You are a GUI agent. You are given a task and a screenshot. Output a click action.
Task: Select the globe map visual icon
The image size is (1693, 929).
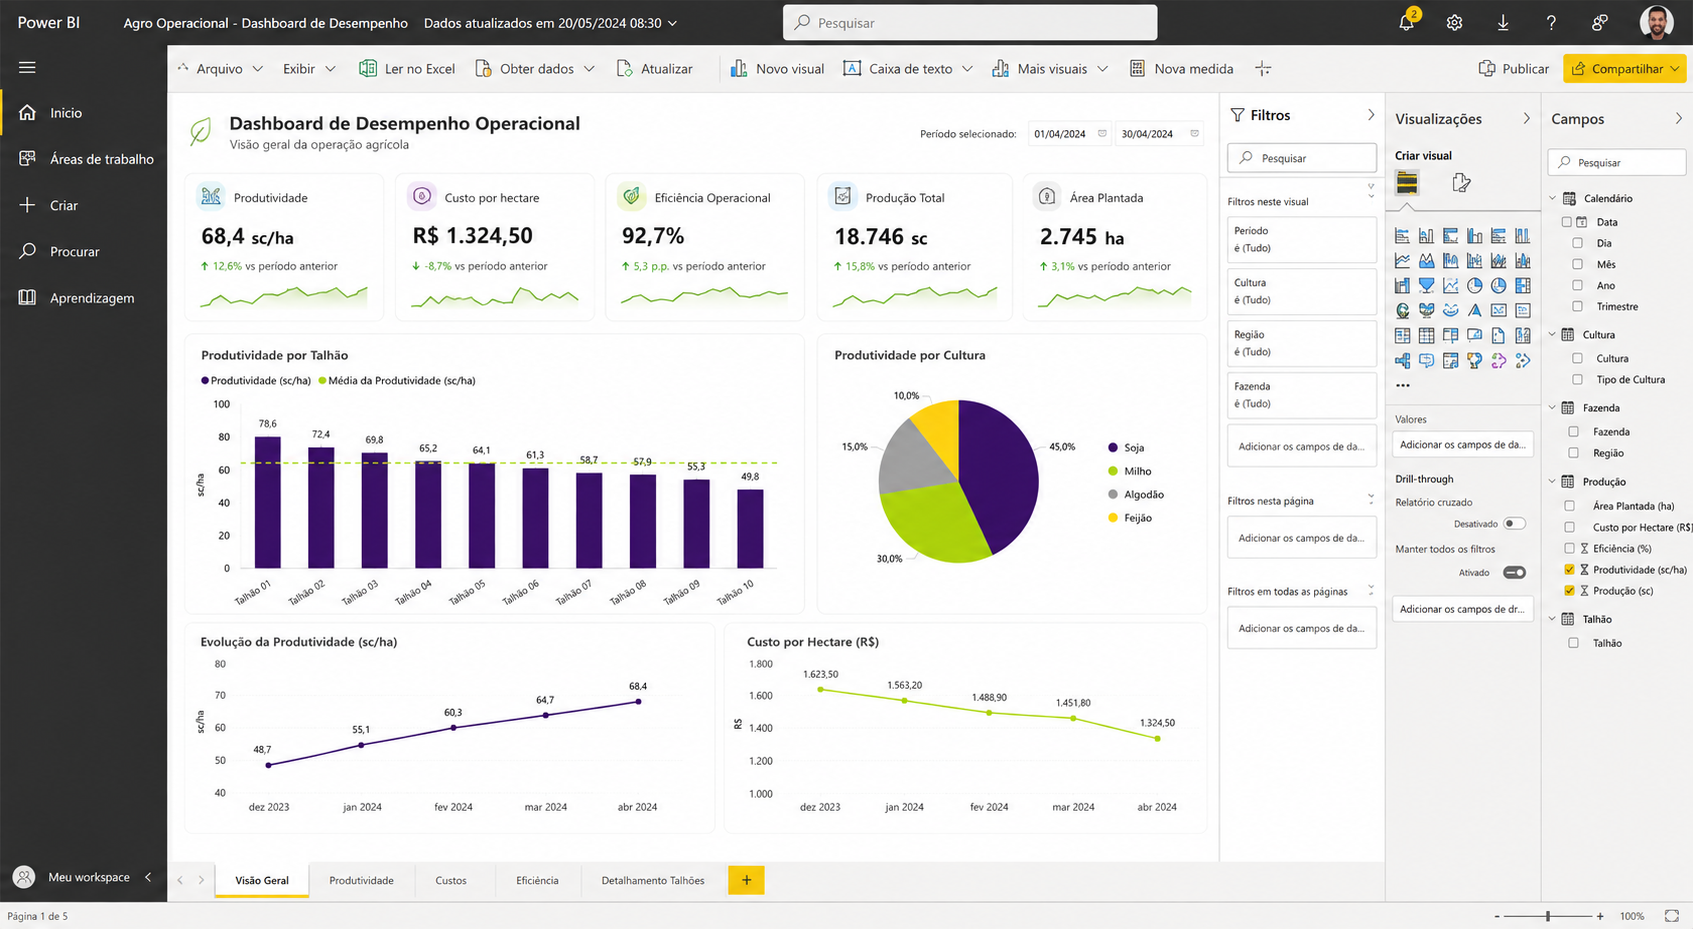(1402, 310)
